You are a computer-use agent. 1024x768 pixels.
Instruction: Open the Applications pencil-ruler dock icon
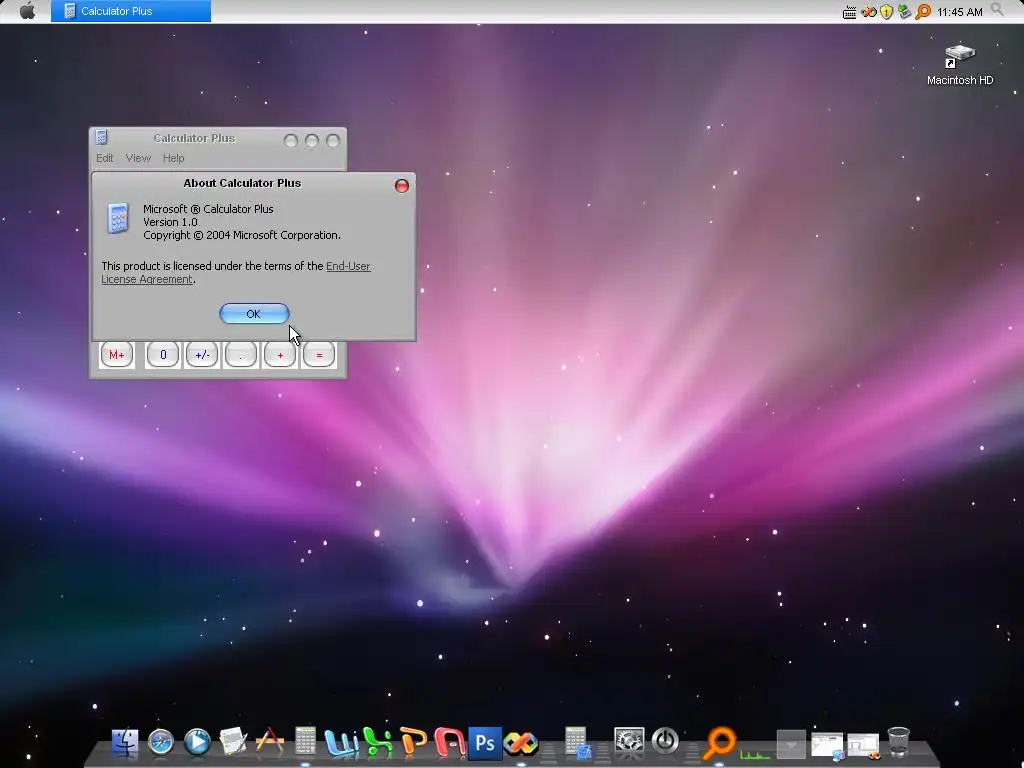click(269, 743)
